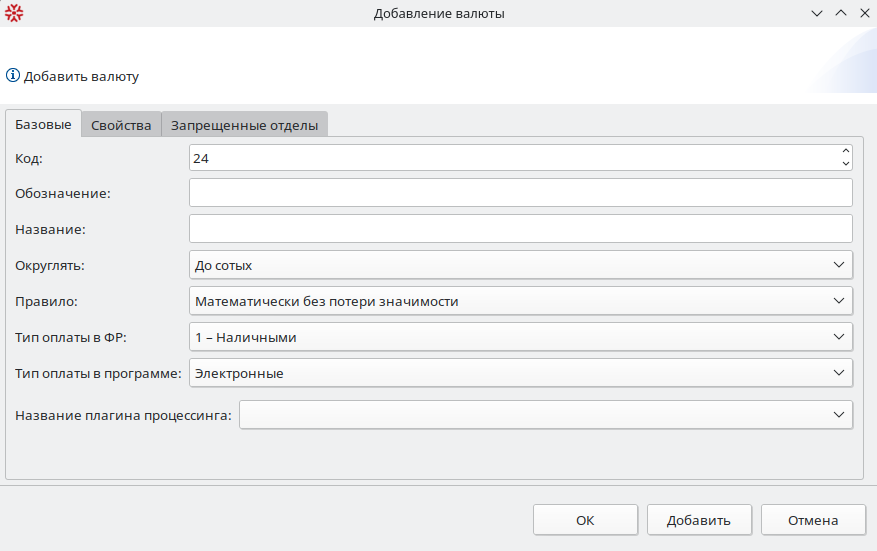
Task: Select the Базовые tab
Action: [x=43, y=125]
